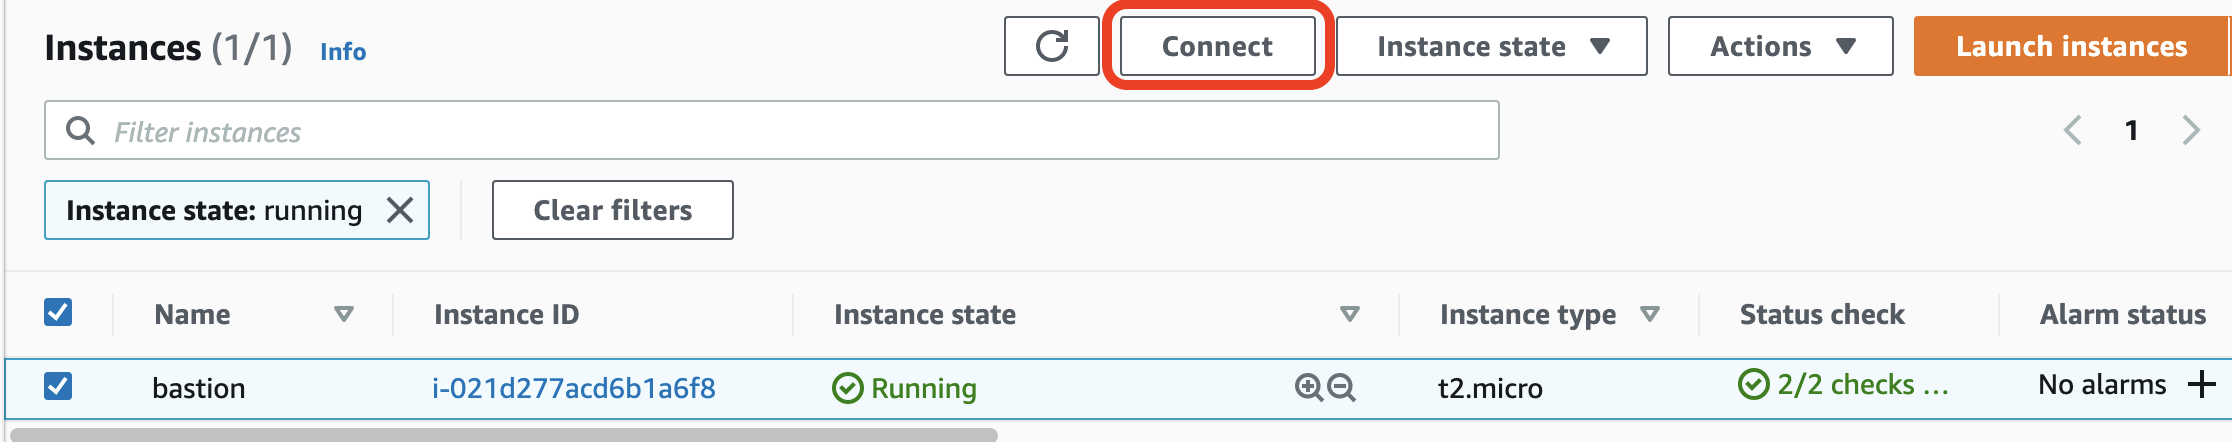
Task: Open instance ID i-021d277acd6b1a6f8 link
Action: [x=573, y=388]
